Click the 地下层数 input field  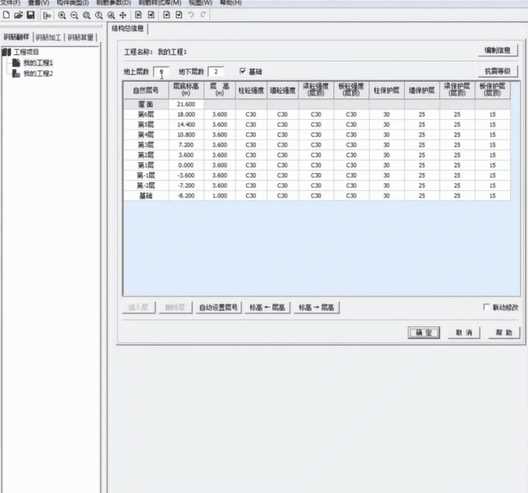(216, 71)
